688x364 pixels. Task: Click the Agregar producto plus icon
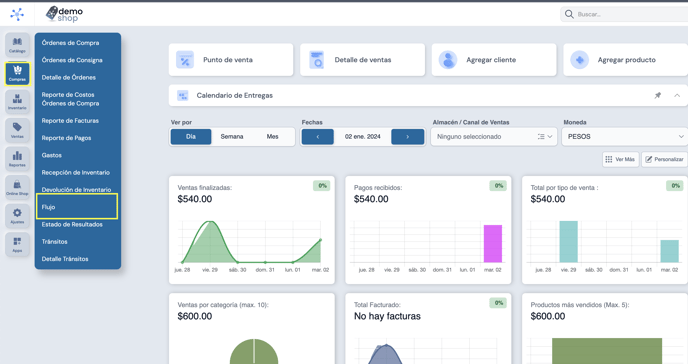(x=580, y=60)
